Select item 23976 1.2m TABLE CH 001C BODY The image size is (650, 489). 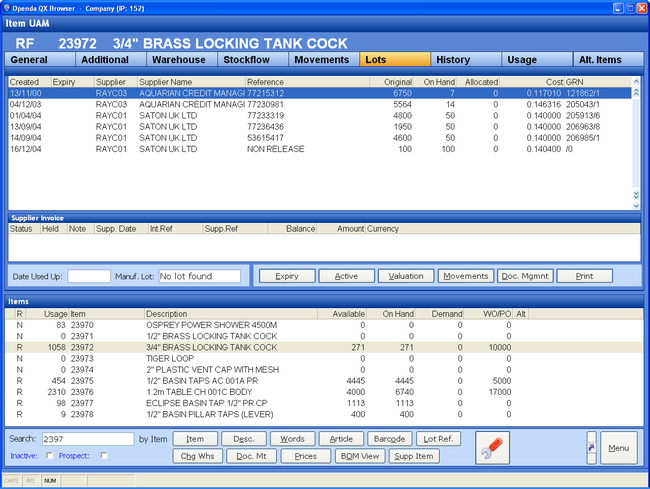(324, 392)
